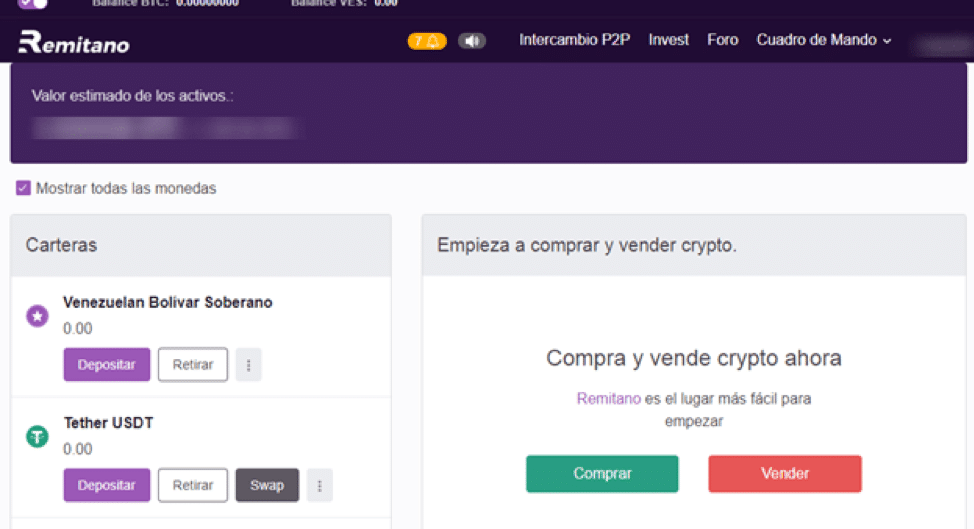This screenshot has width=974, height=529.
Task: Click the Valor estimado de los activos label
Action: [x=132, y=96]
